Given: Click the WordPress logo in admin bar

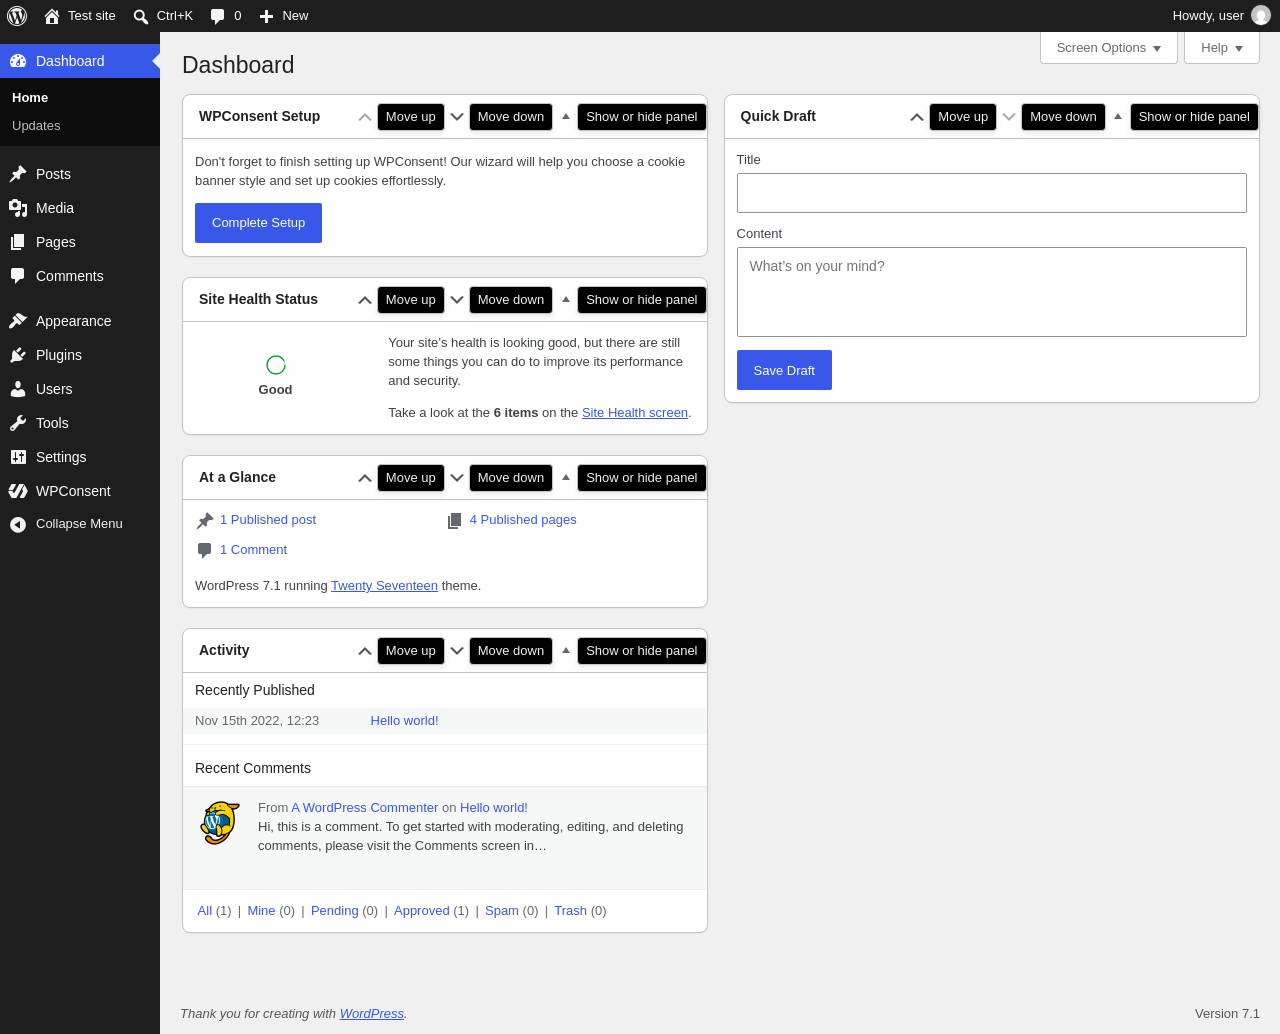Looking at the screenshot, I should pos(17,16).
